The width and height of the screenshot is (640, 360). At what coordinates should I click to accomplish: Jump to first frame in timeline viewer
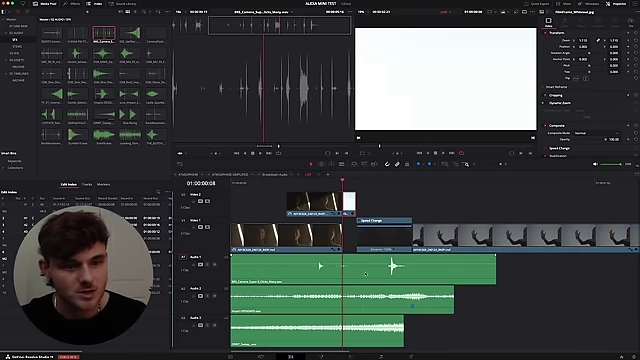pyautogui.click(x=419, y=153)
